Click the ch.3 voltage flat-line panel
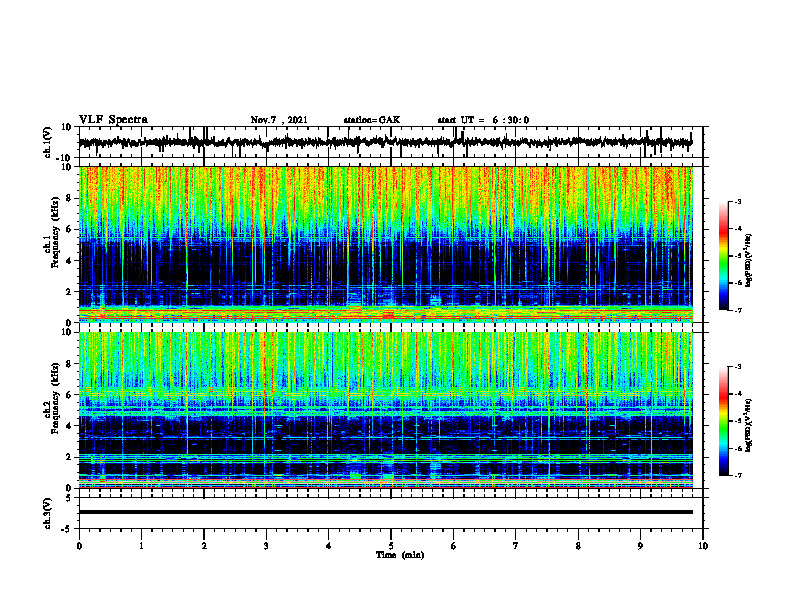The height and width of the screenshot is (612, 792). pyautogui.click(x=391, y=513)
